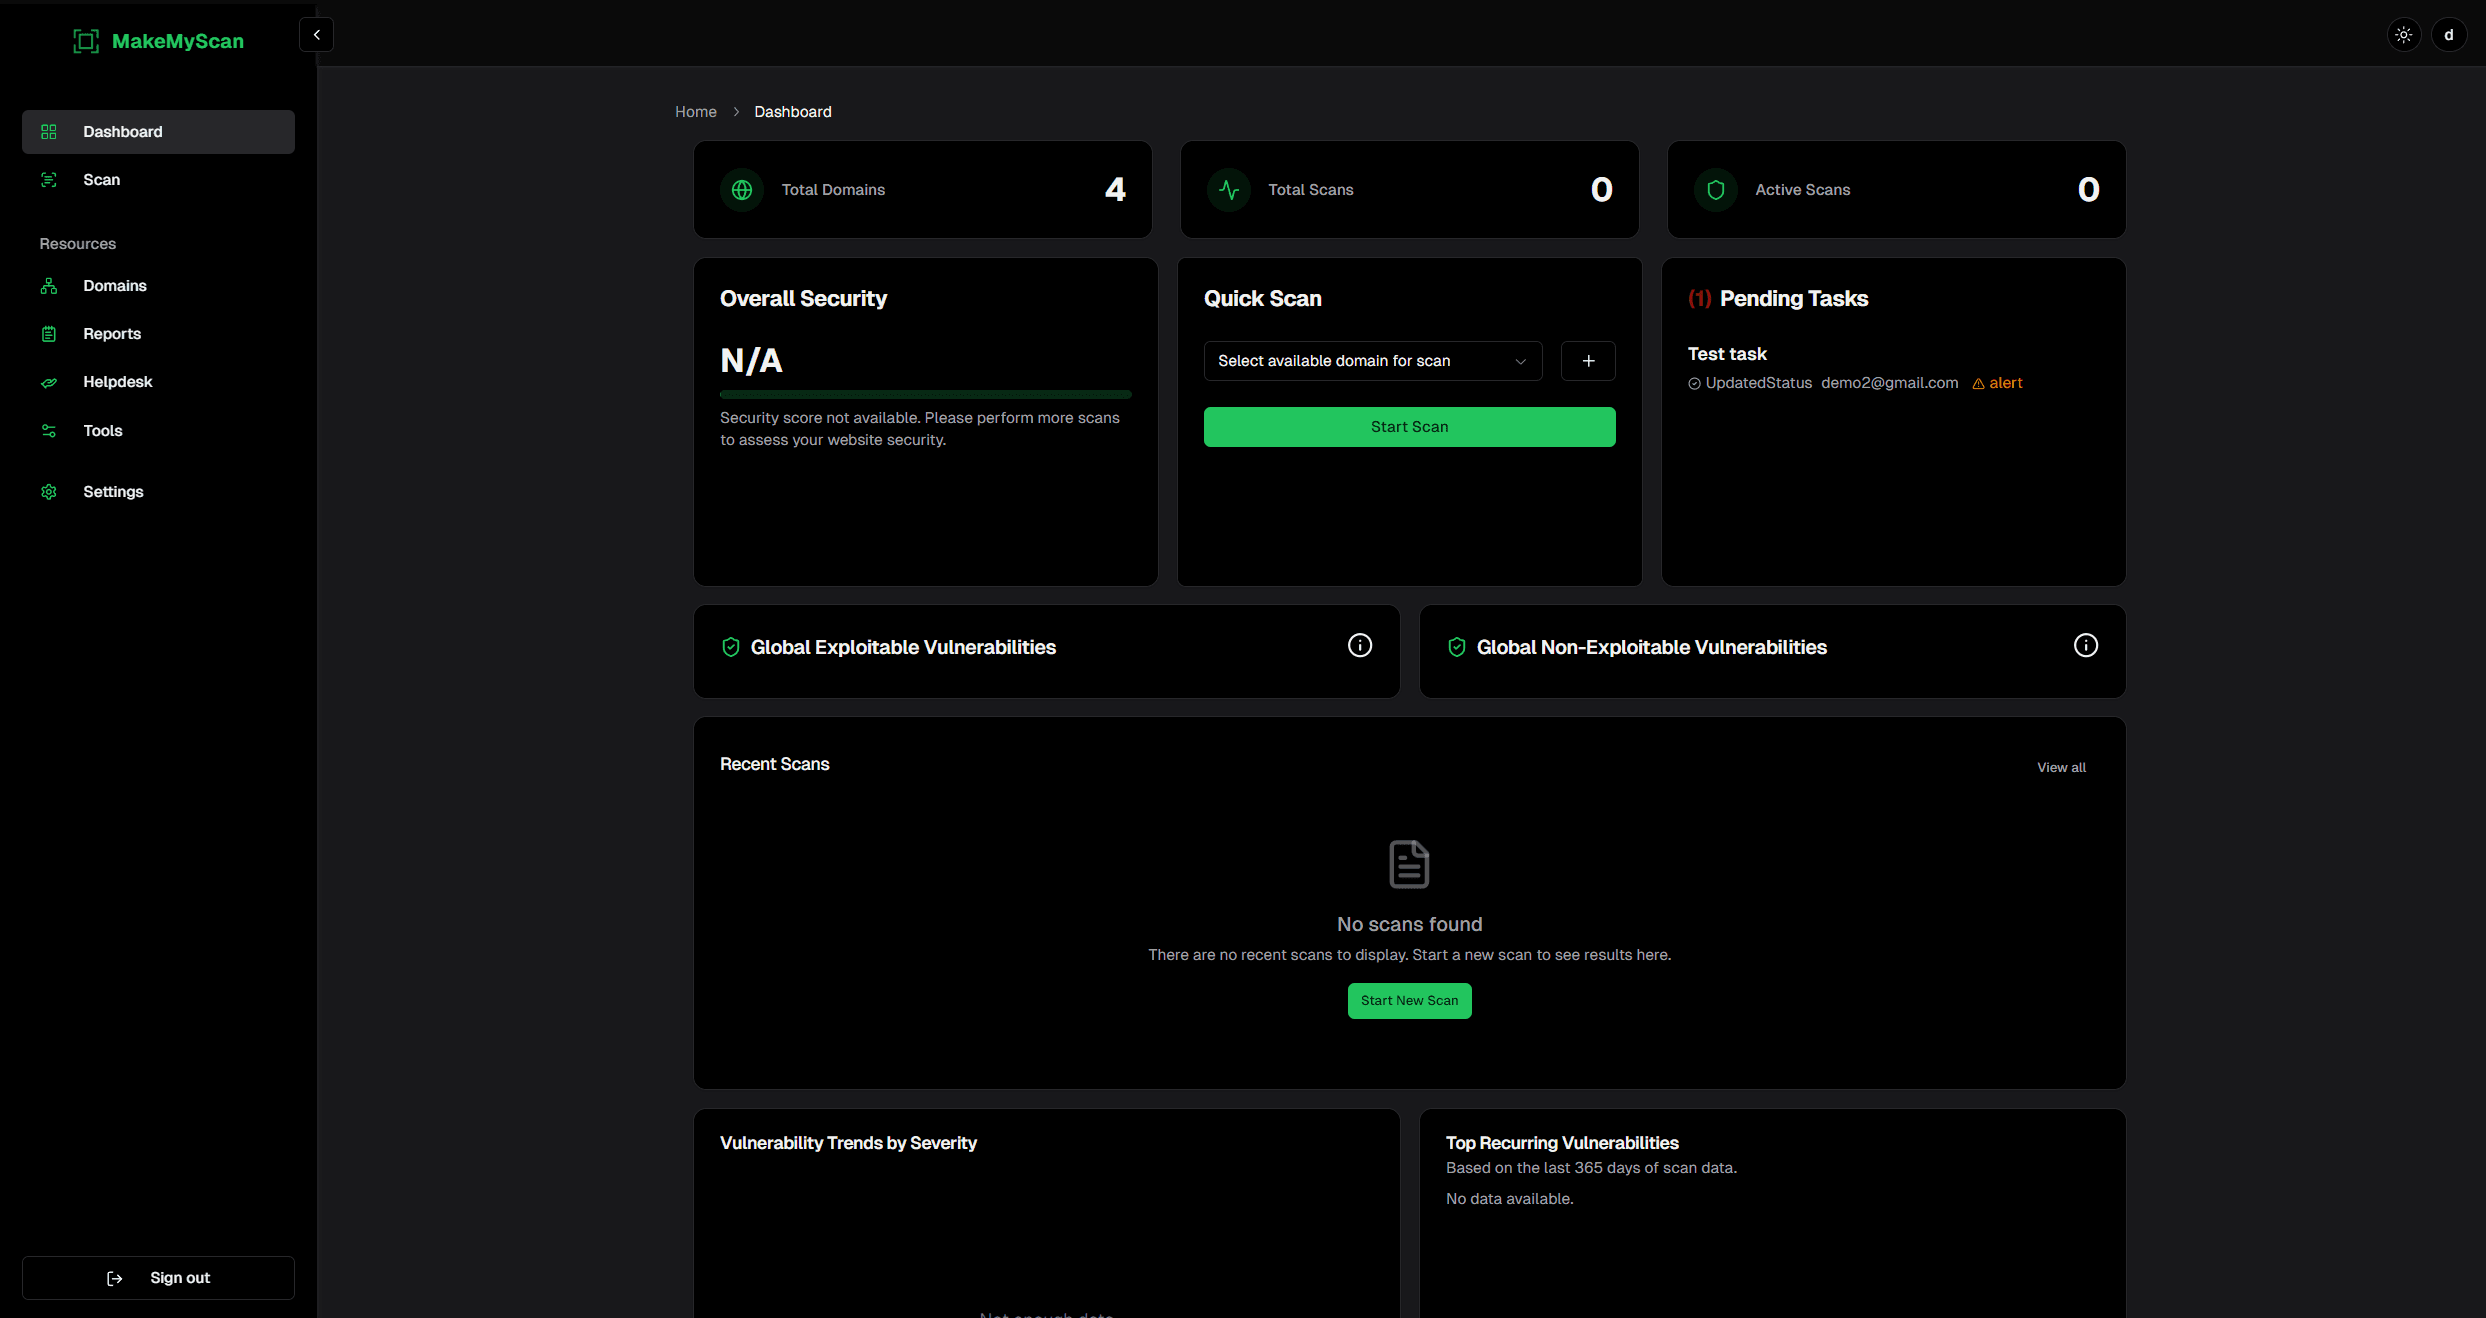Click the Start New Scan button
Viewport: 2486px width, 1318px height.
[1409, 1001]
